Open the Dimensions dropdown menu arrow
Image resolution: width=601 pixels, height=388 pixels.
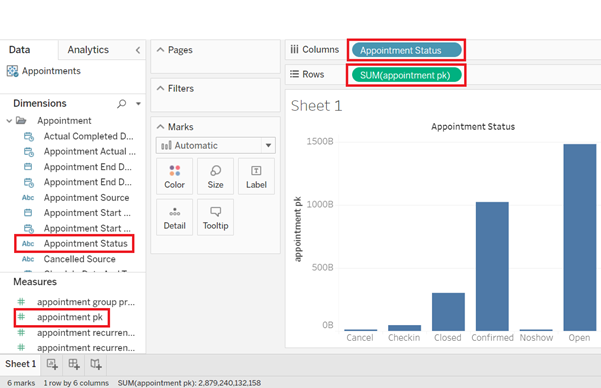[138, 104]
